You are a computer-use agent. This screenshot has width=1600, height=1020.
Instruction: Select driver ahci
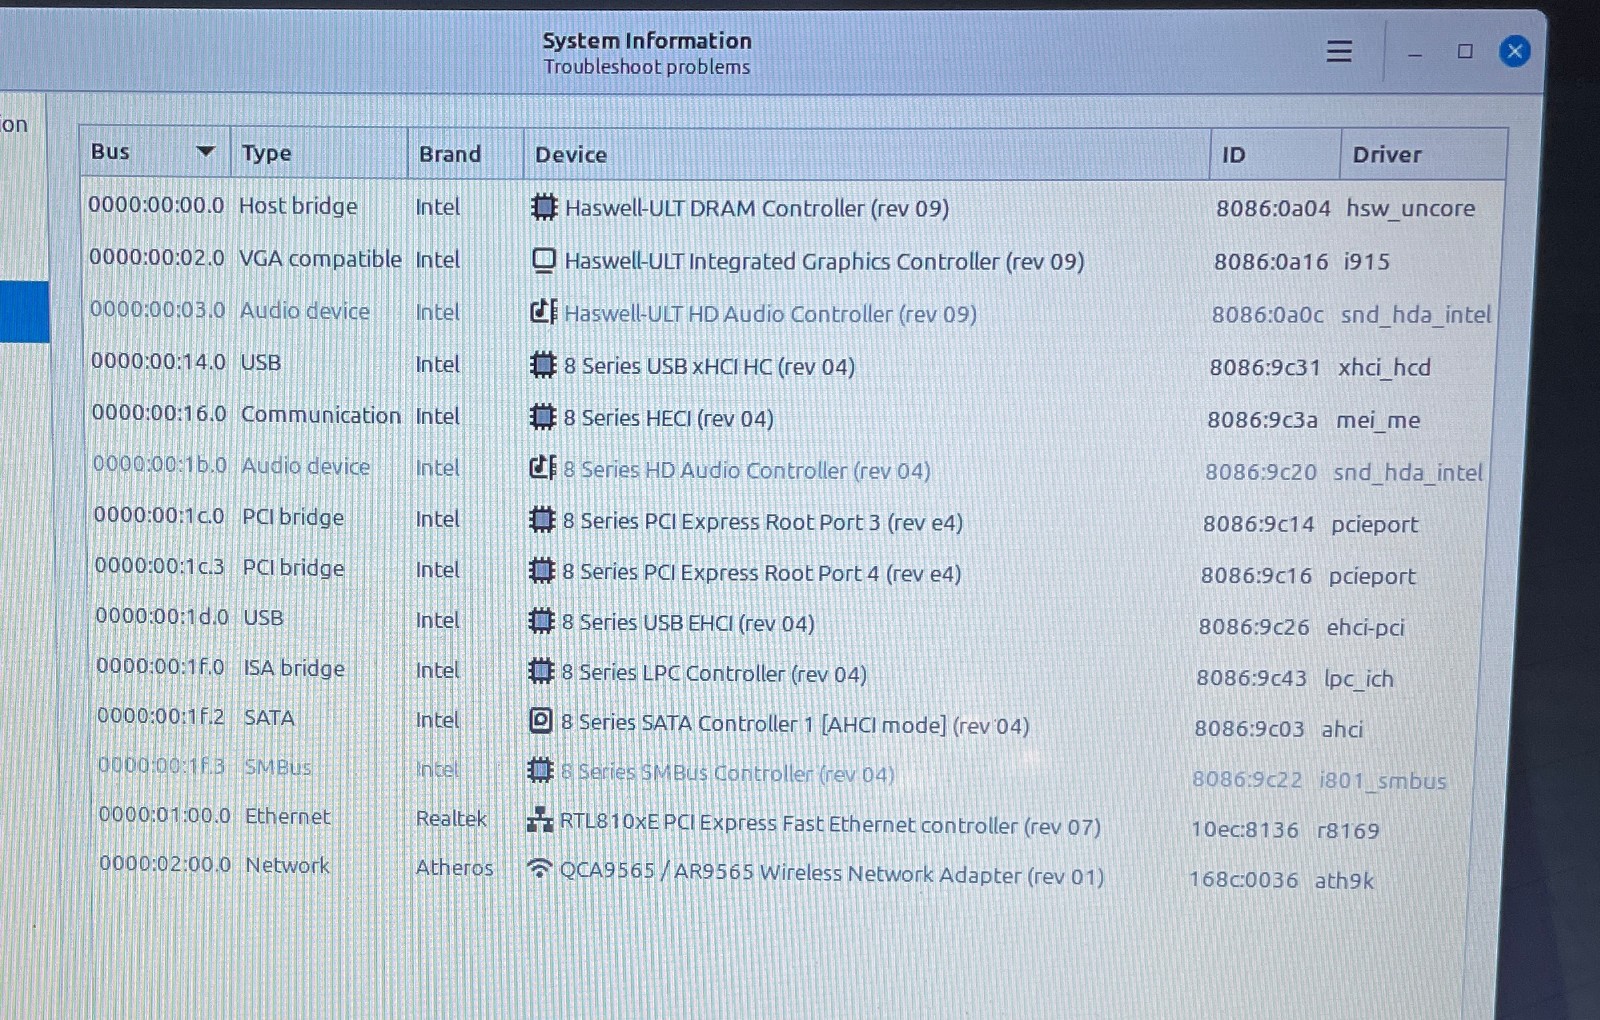point(1342,729)
